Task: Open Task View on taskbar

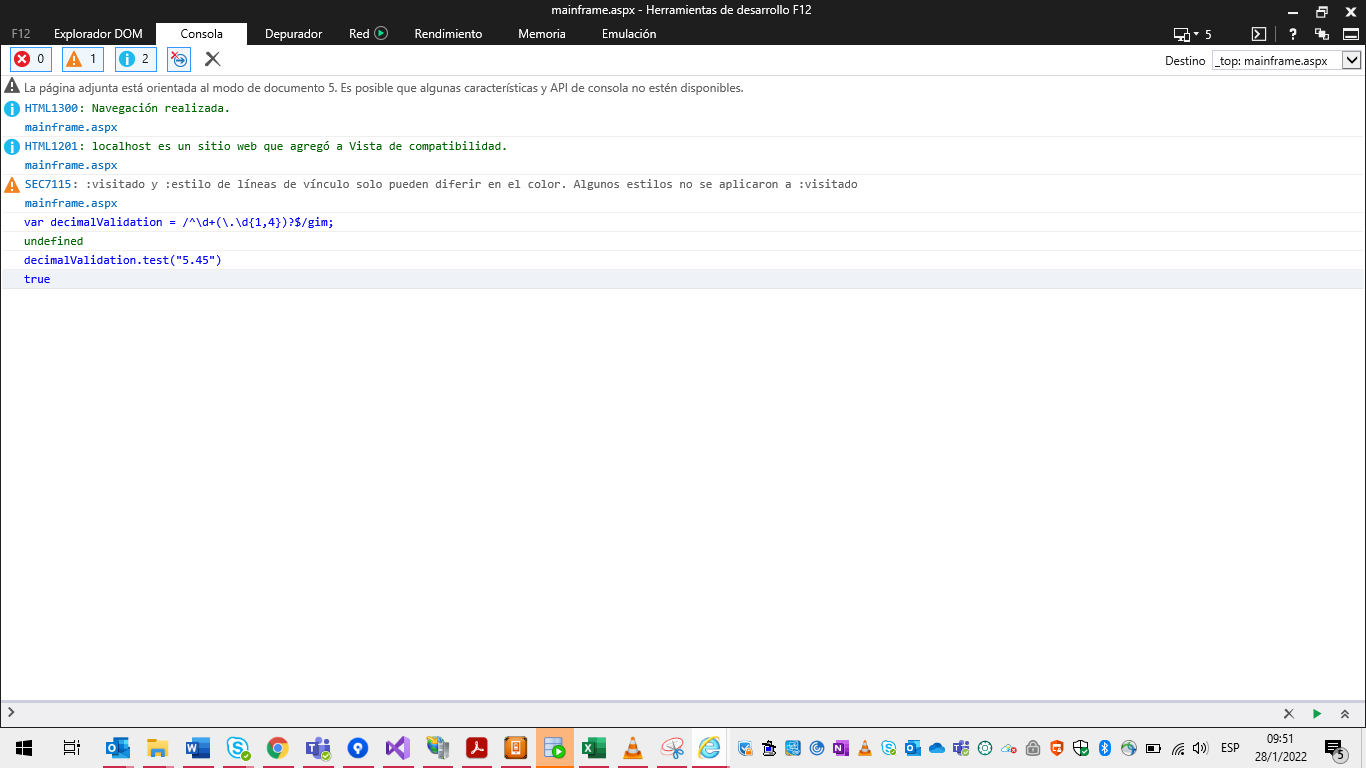Action: coord(71,748)
